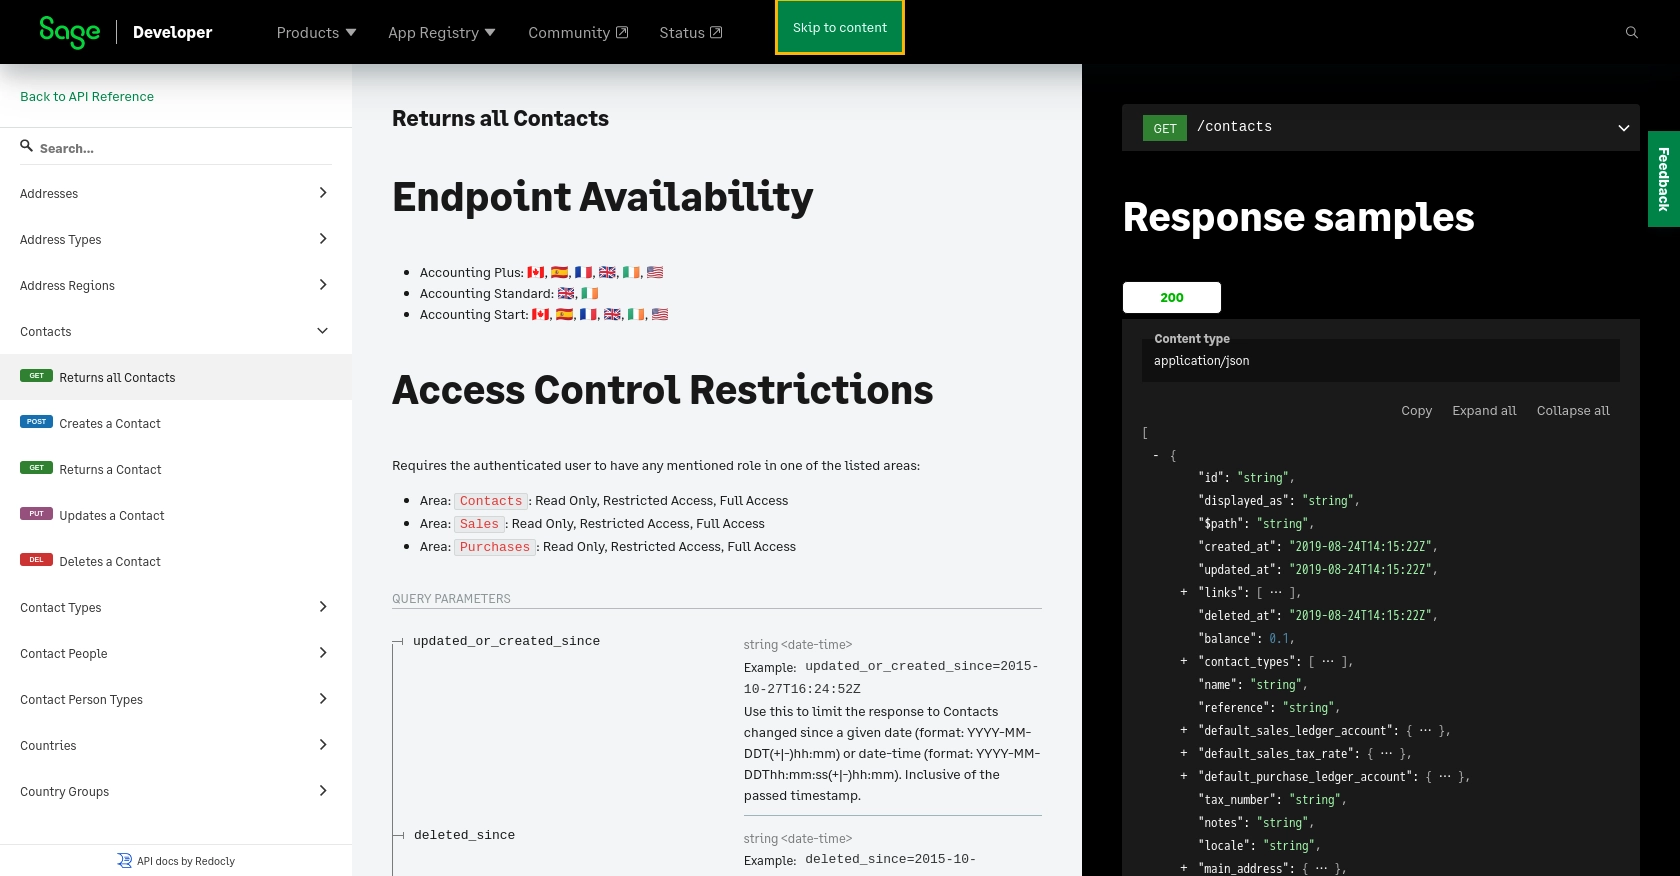Screen dimensions: 1680x876
Task: Click the Sage logo
Action: pos(69,32)
